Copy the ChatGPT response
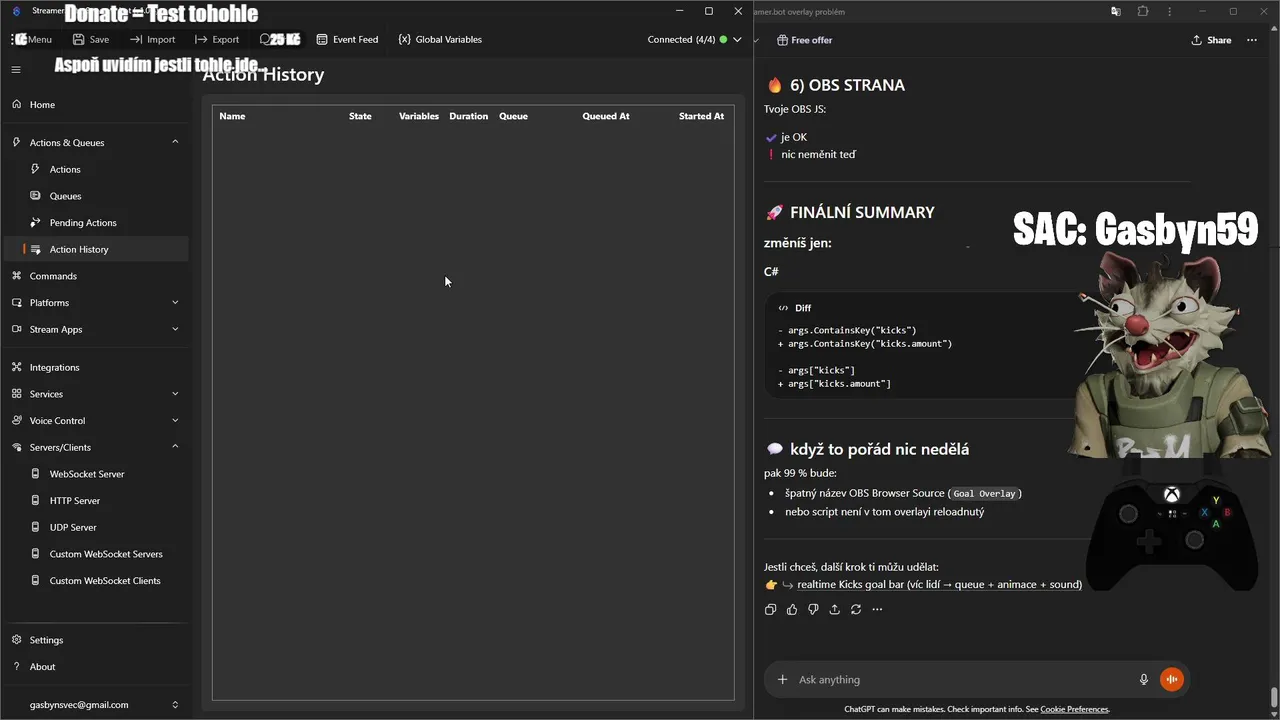This screenshot has width=1280, height=720. point(770,609)
